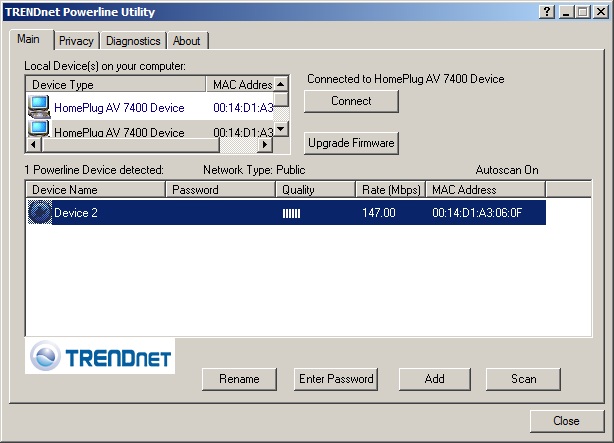614x443 pixels.
Task: Sort by Password column header
Action: click(x=220, y=190)
